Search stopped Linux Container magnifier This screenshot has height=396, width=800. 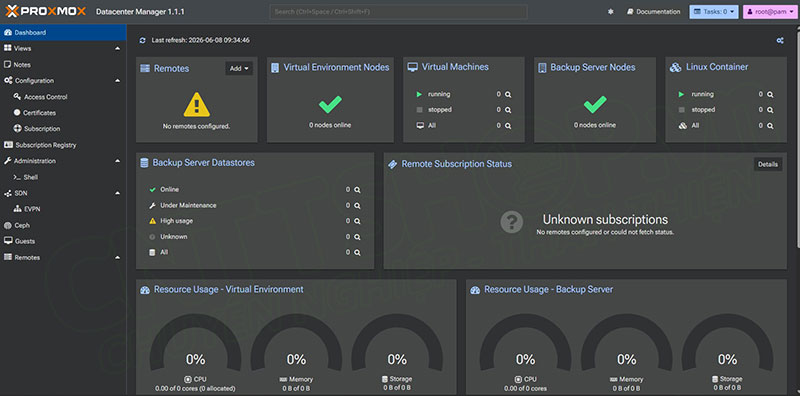tap(770, 110)
